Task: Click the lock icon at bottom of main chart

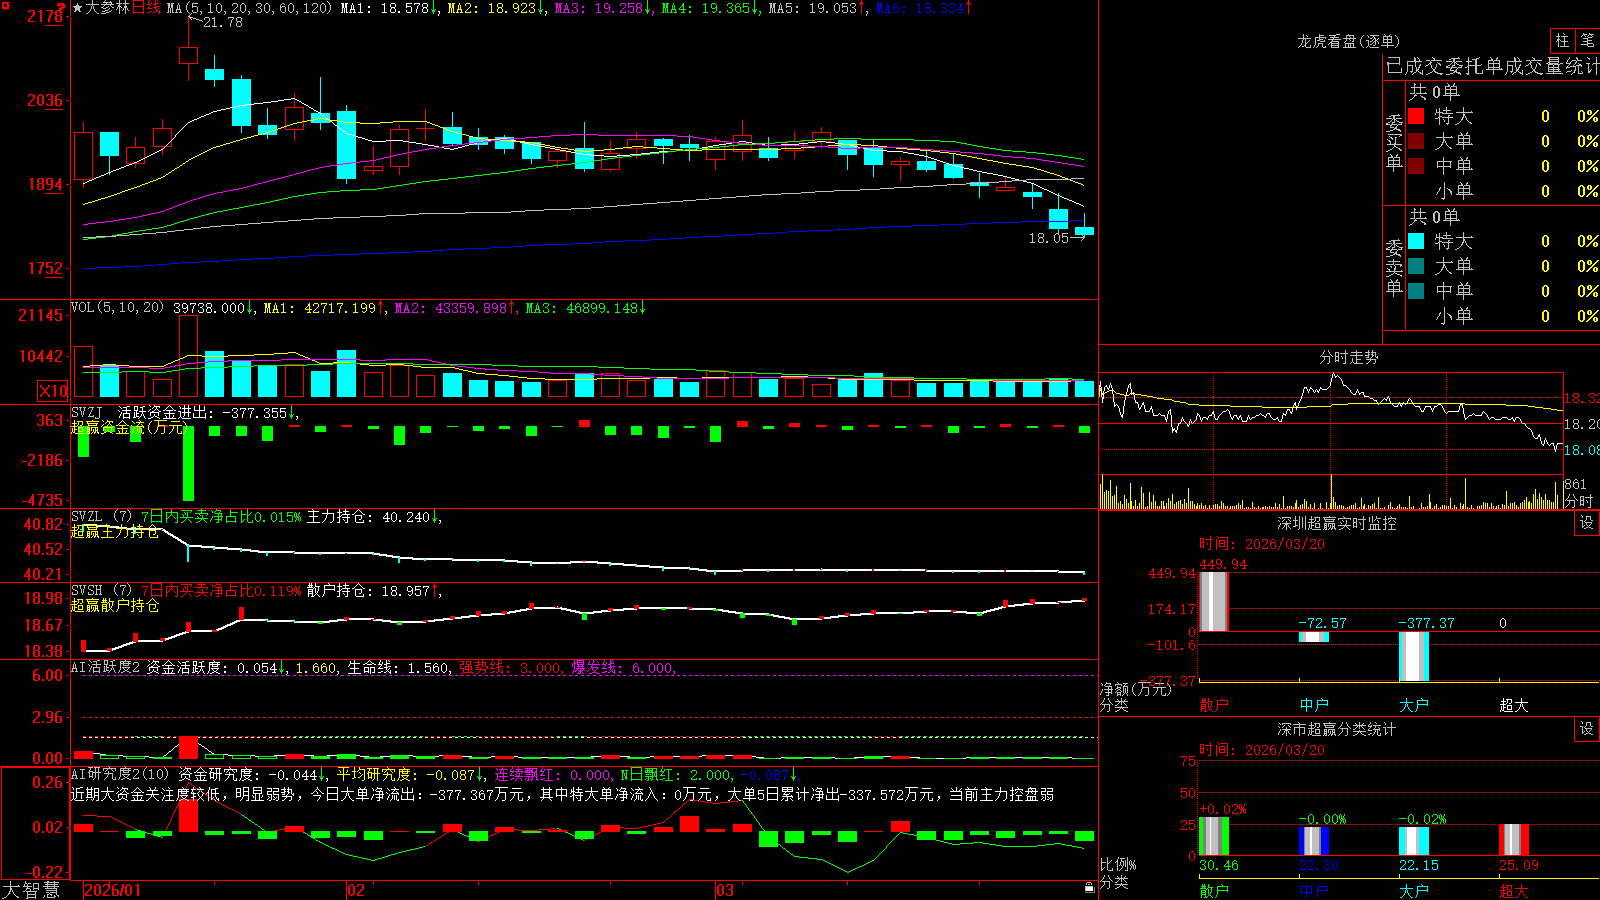Action: tap(1089, 887)
